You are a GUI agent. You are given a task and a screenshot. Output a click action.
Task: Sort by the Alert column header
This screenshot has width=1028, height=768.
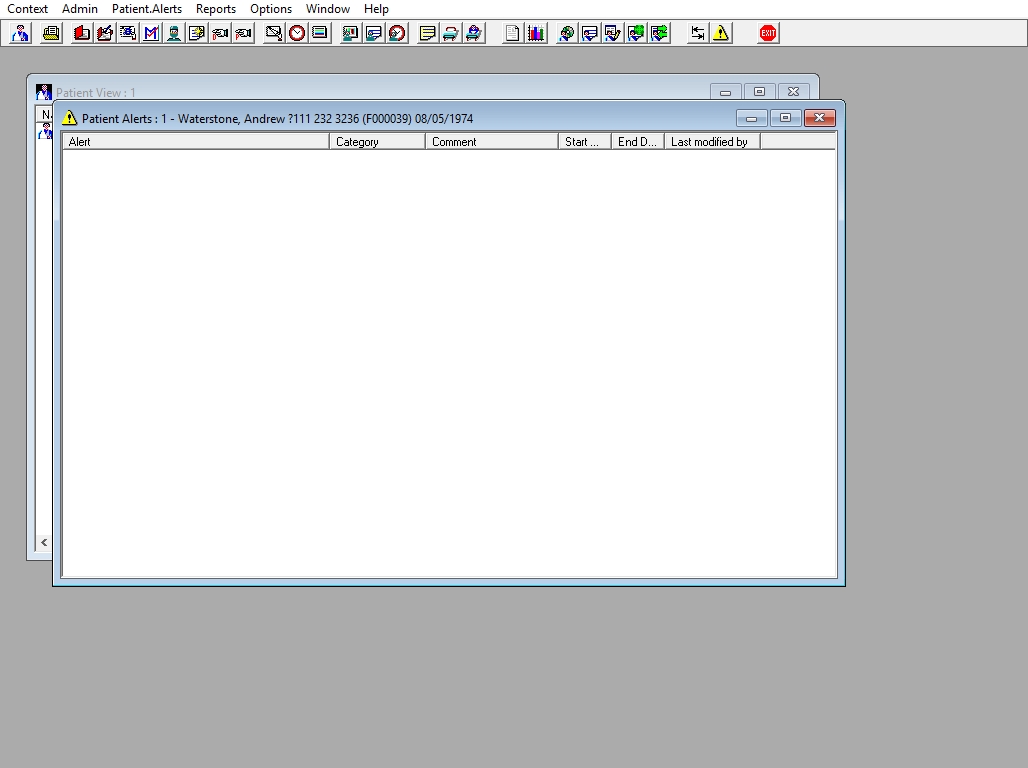tap(196, 142)
